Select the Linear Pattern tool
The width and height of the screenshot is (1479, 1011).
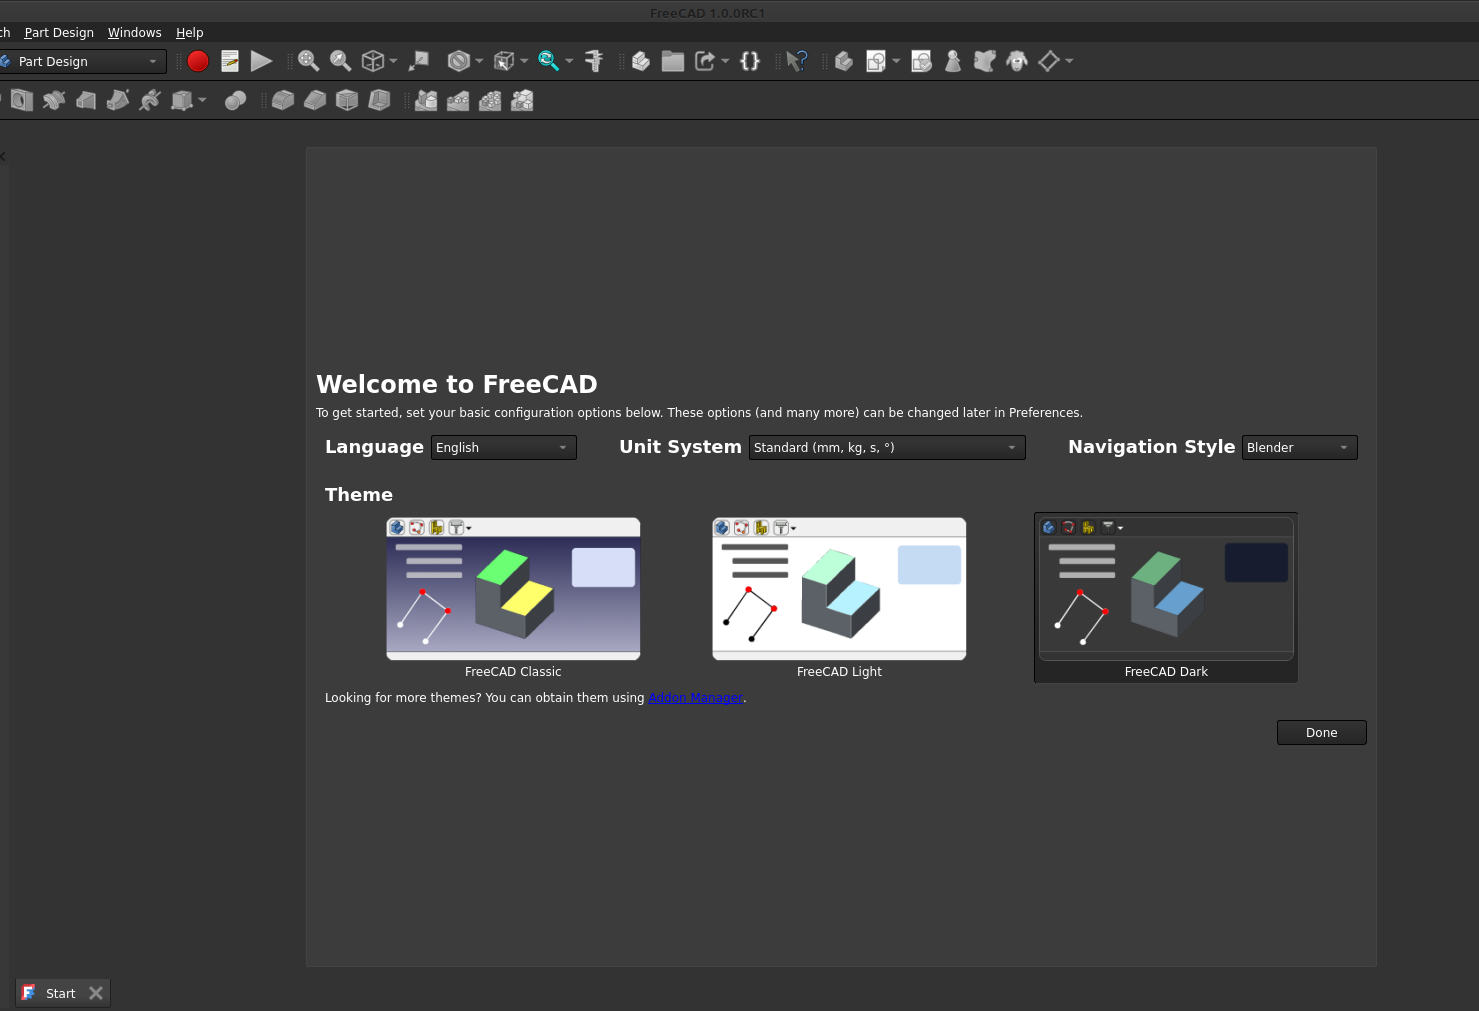pyautogui.click(x=458, y=100)
